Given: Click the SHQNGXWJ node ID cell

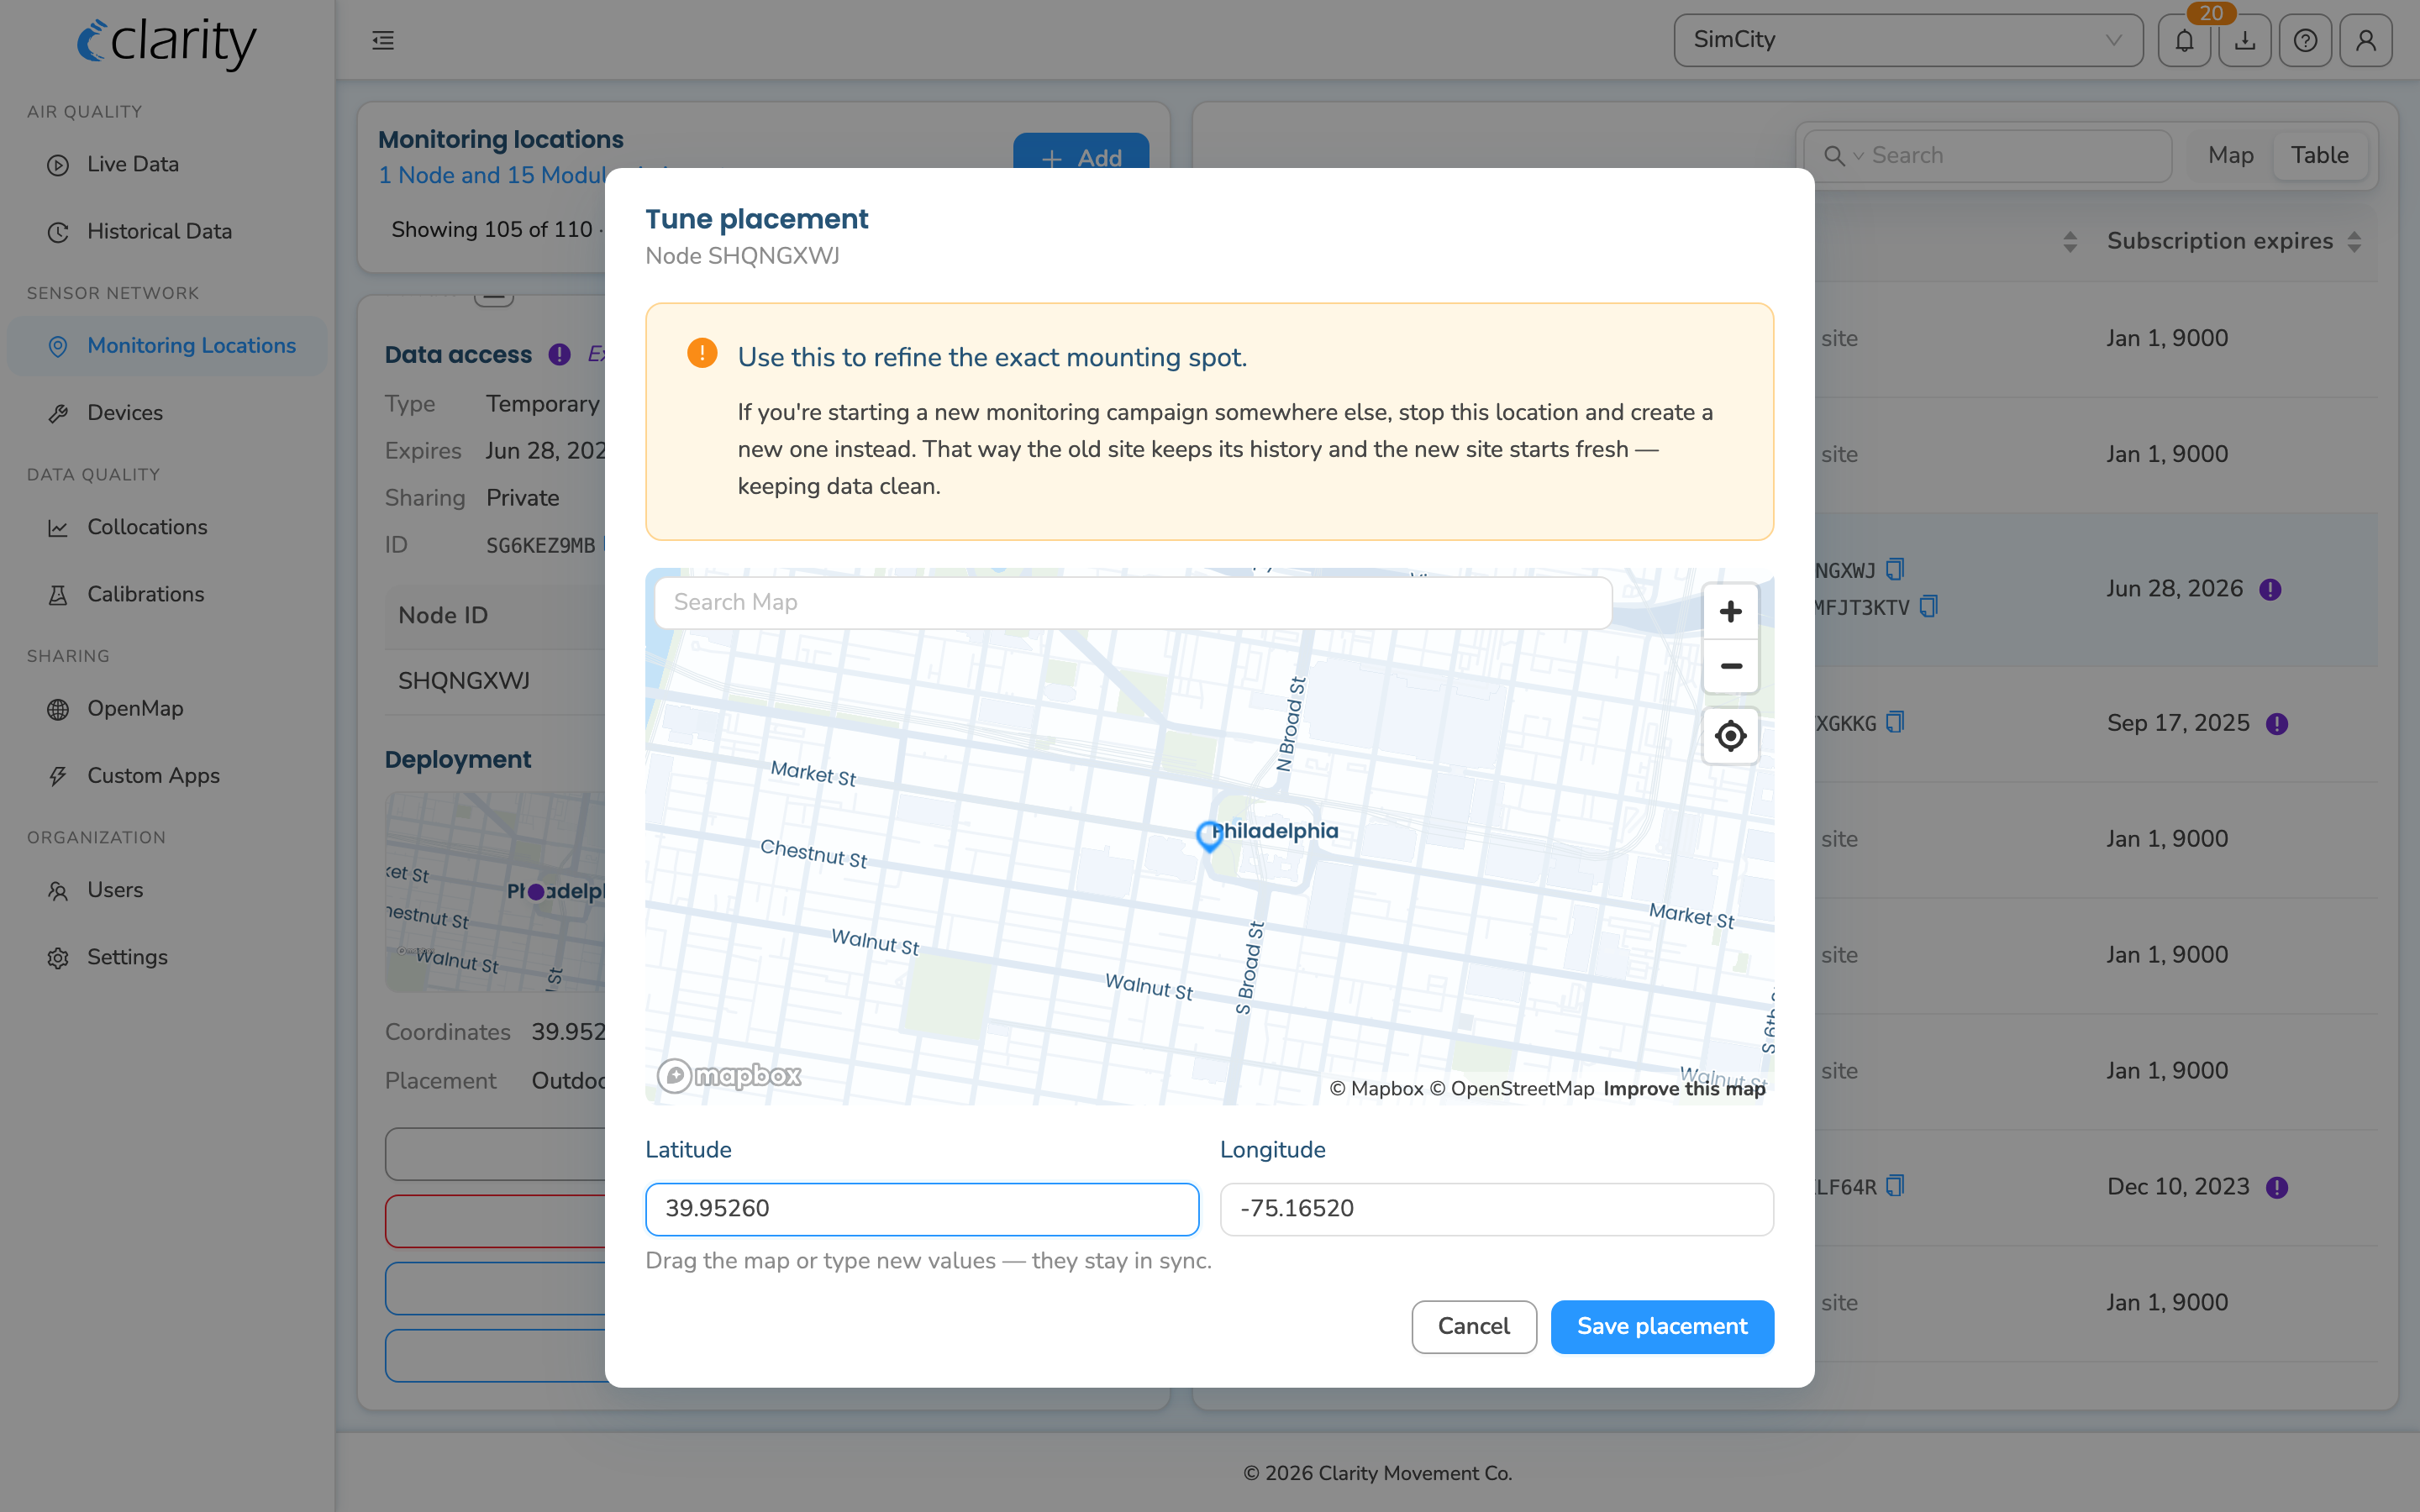Looking at the screenshot, I should pos(464,681).
